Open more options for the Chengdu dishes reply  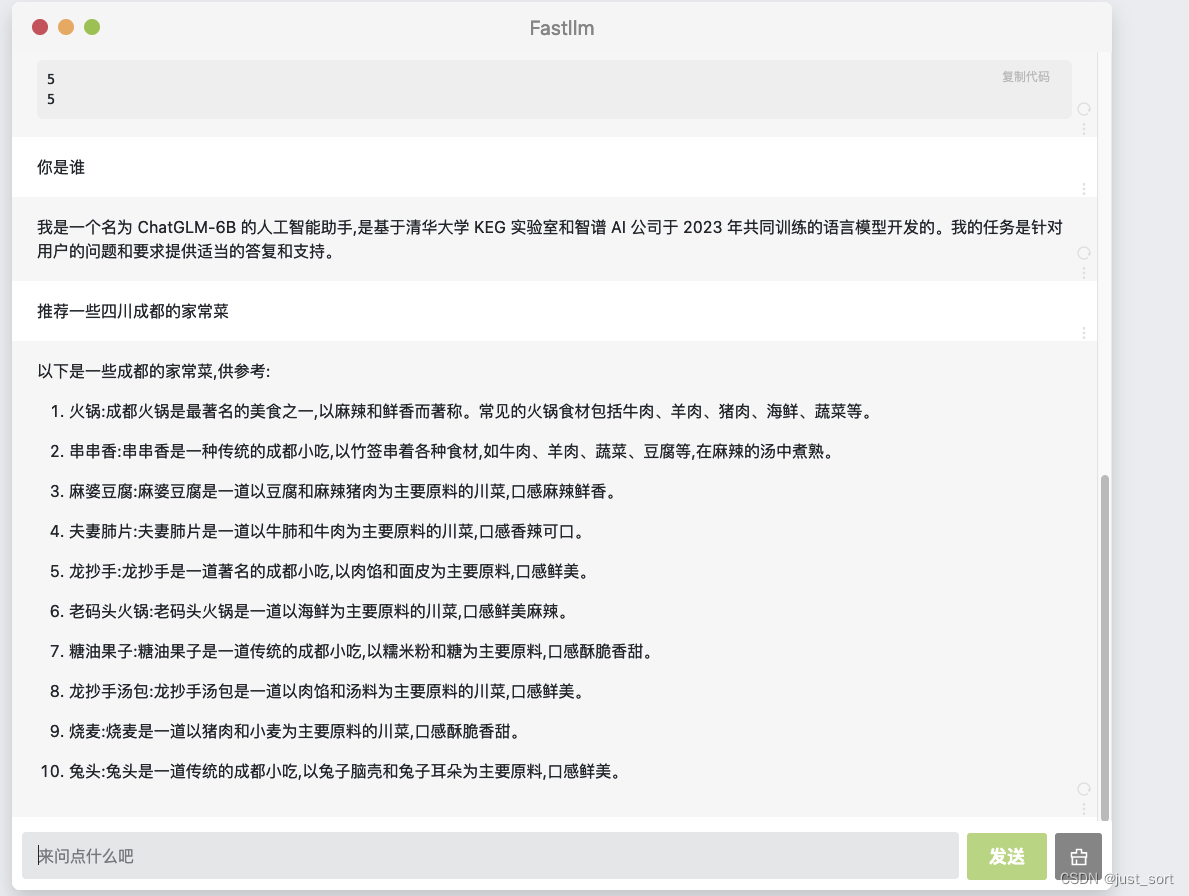pyautogui.click(x=1084, y=809)
